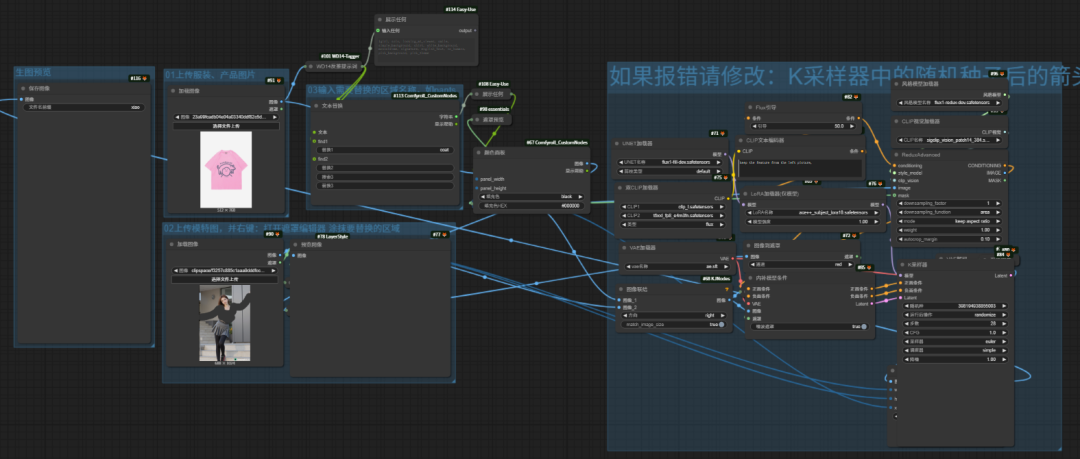Click the 替换1 cowl field in 文本替换 node

(384, 150)
